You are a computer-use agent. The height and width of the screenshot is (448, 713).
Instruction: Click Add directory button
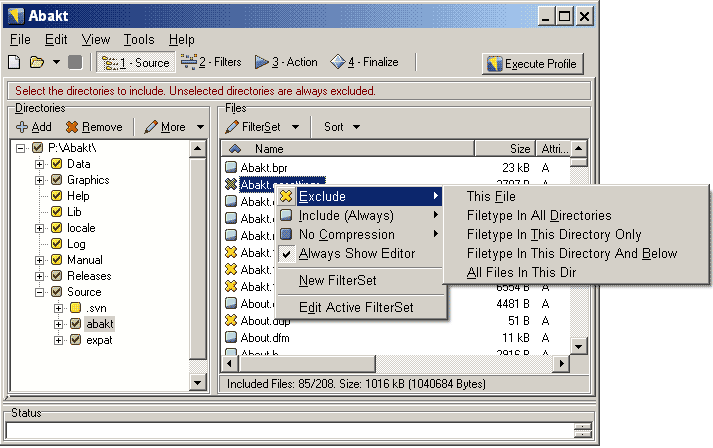[x=34, y=127]
